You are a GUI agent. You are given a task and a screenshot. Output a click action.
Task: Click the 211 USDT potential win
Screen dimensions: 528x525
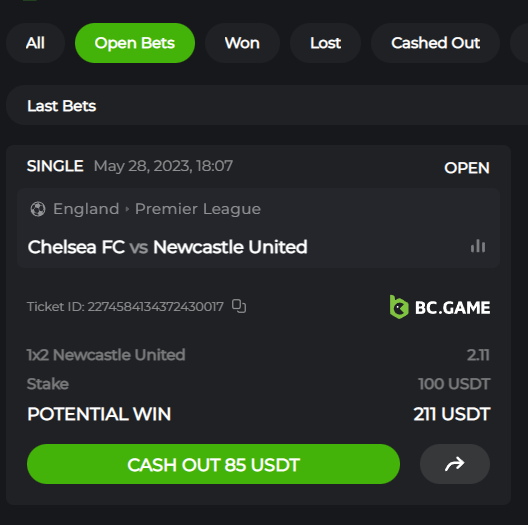452,414
